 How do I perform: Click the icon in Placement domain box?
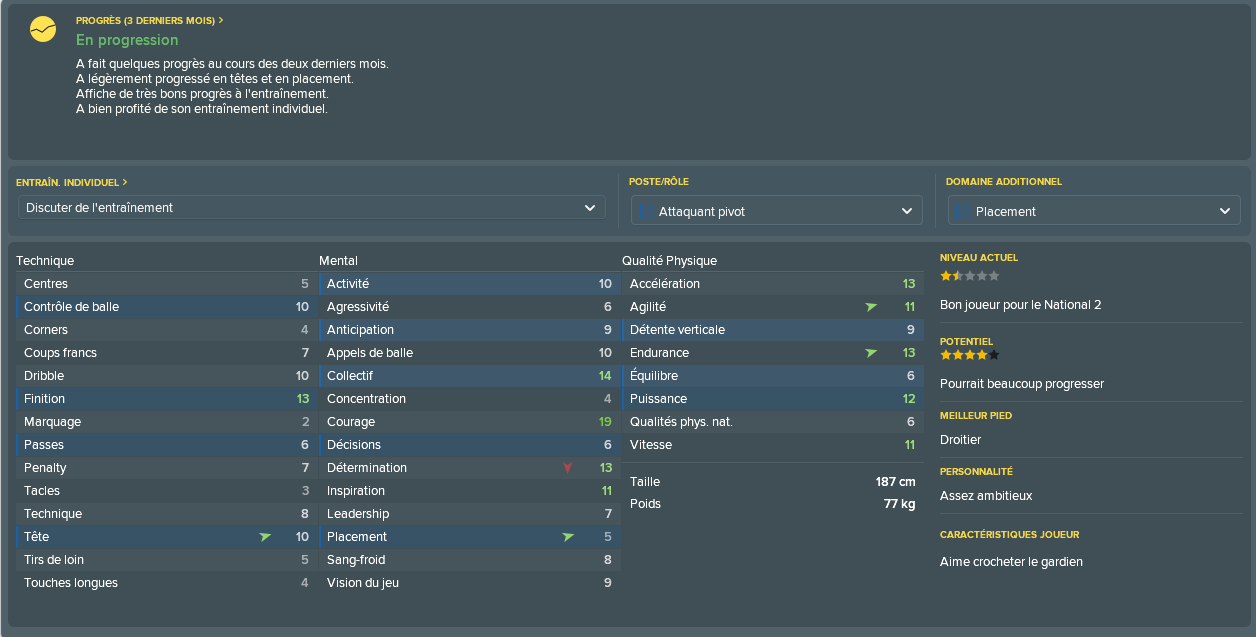(x=963, y=211)
